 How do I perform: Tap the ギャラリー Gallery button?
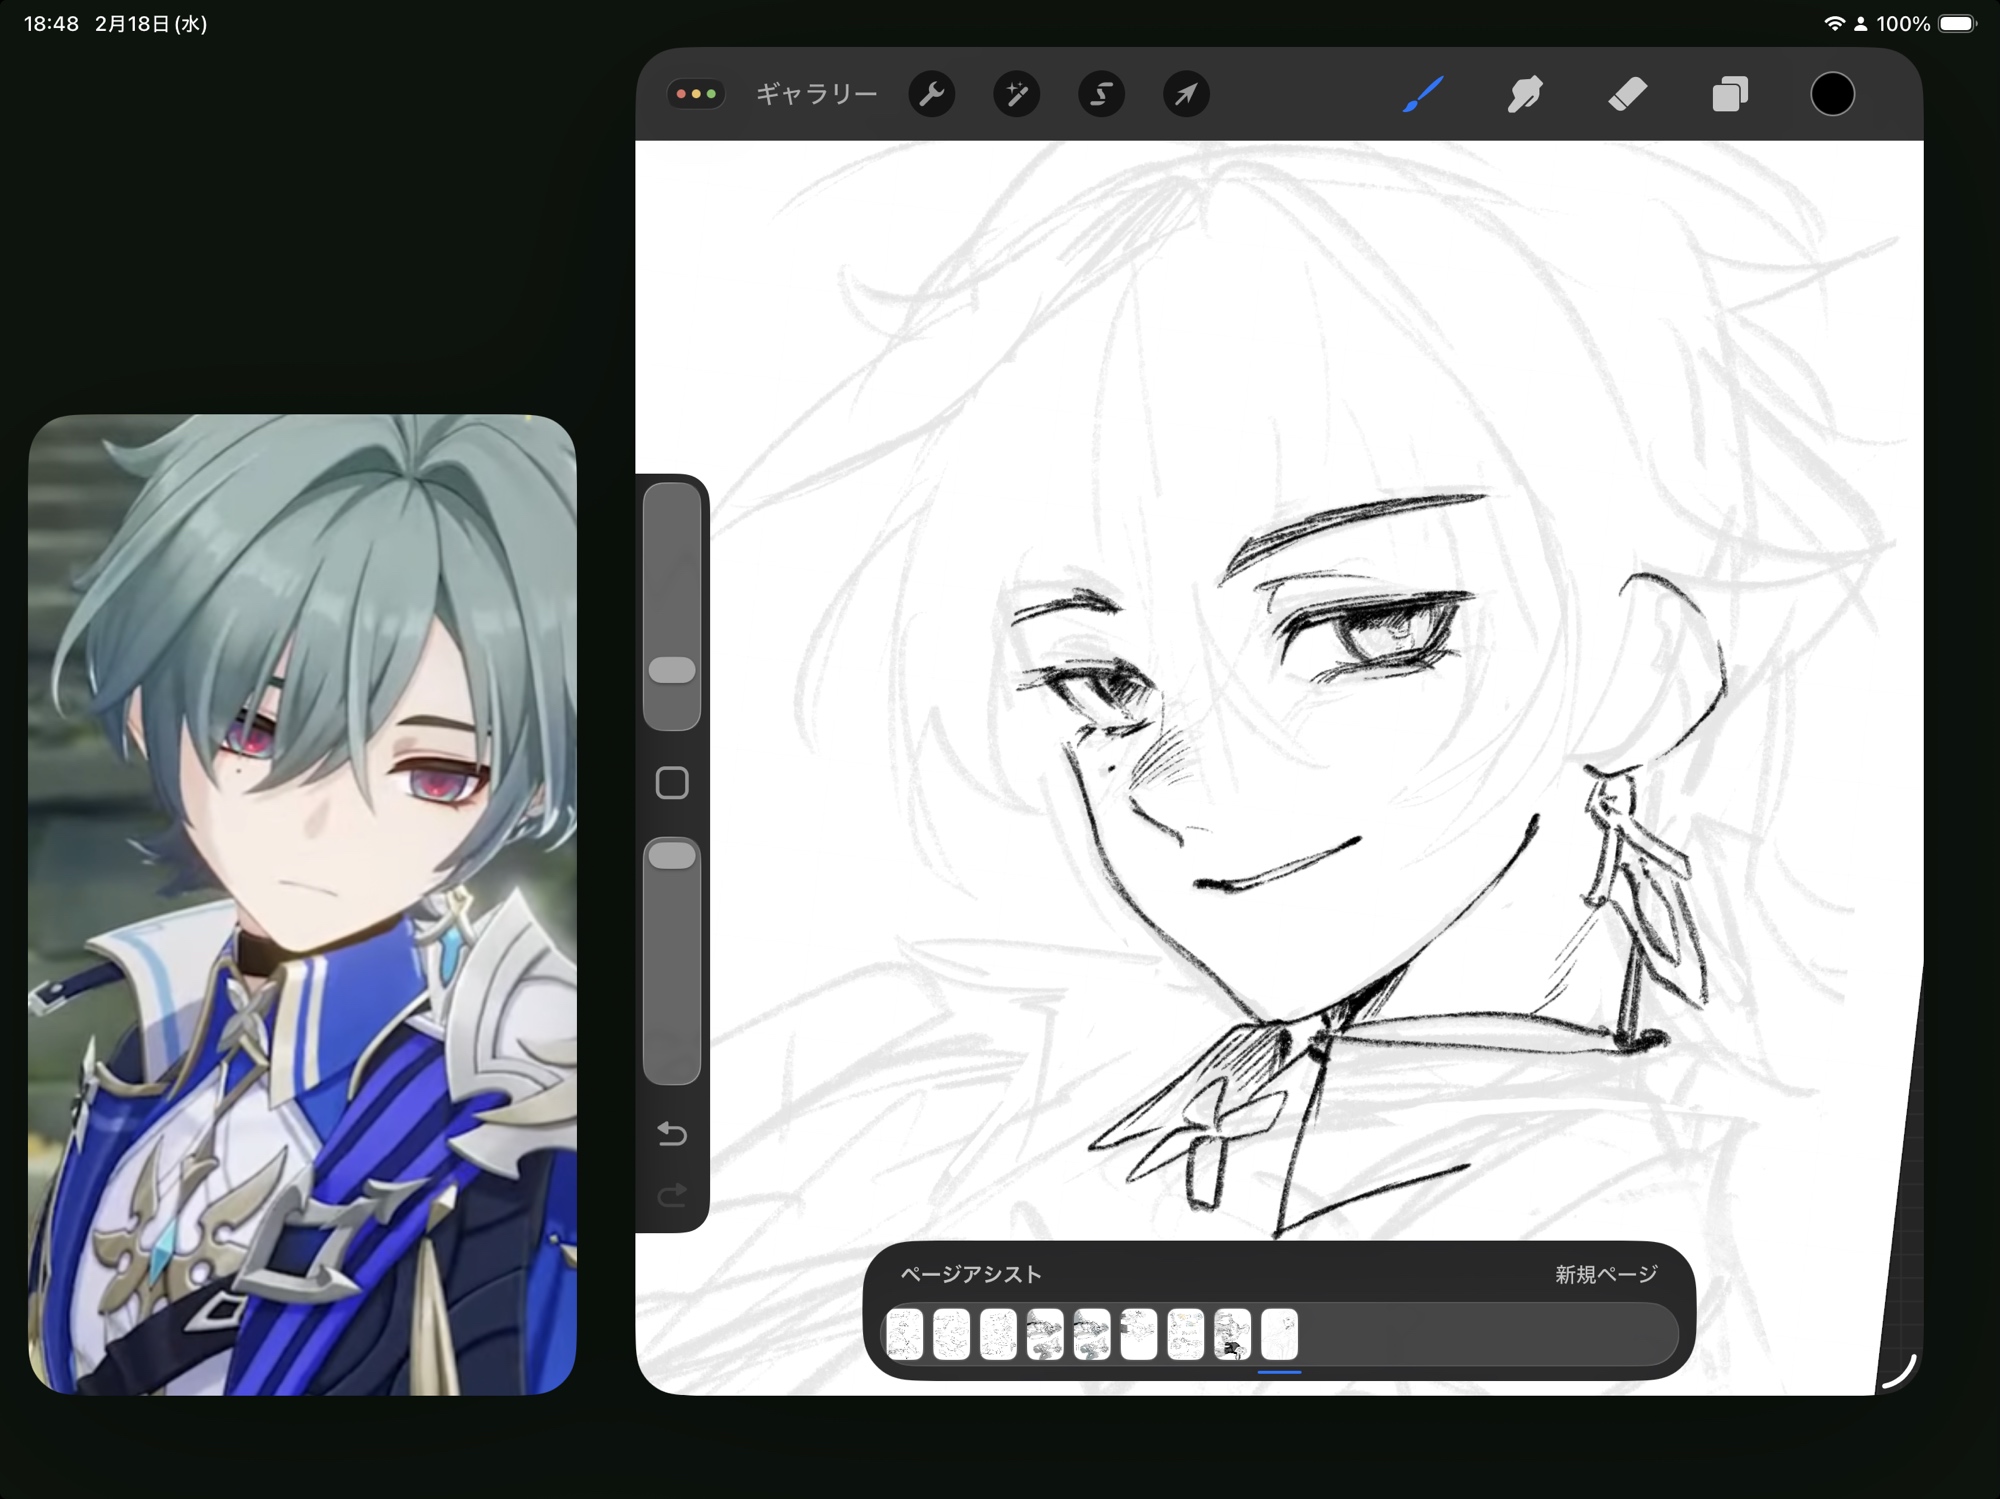tap(816, 95)
